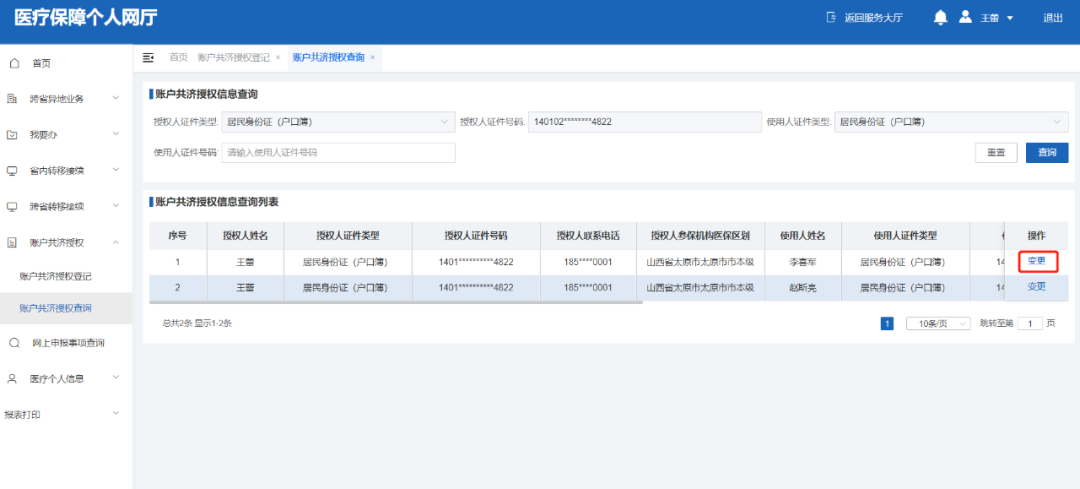Click the sidebar collapse menu icon

point(149,58)
